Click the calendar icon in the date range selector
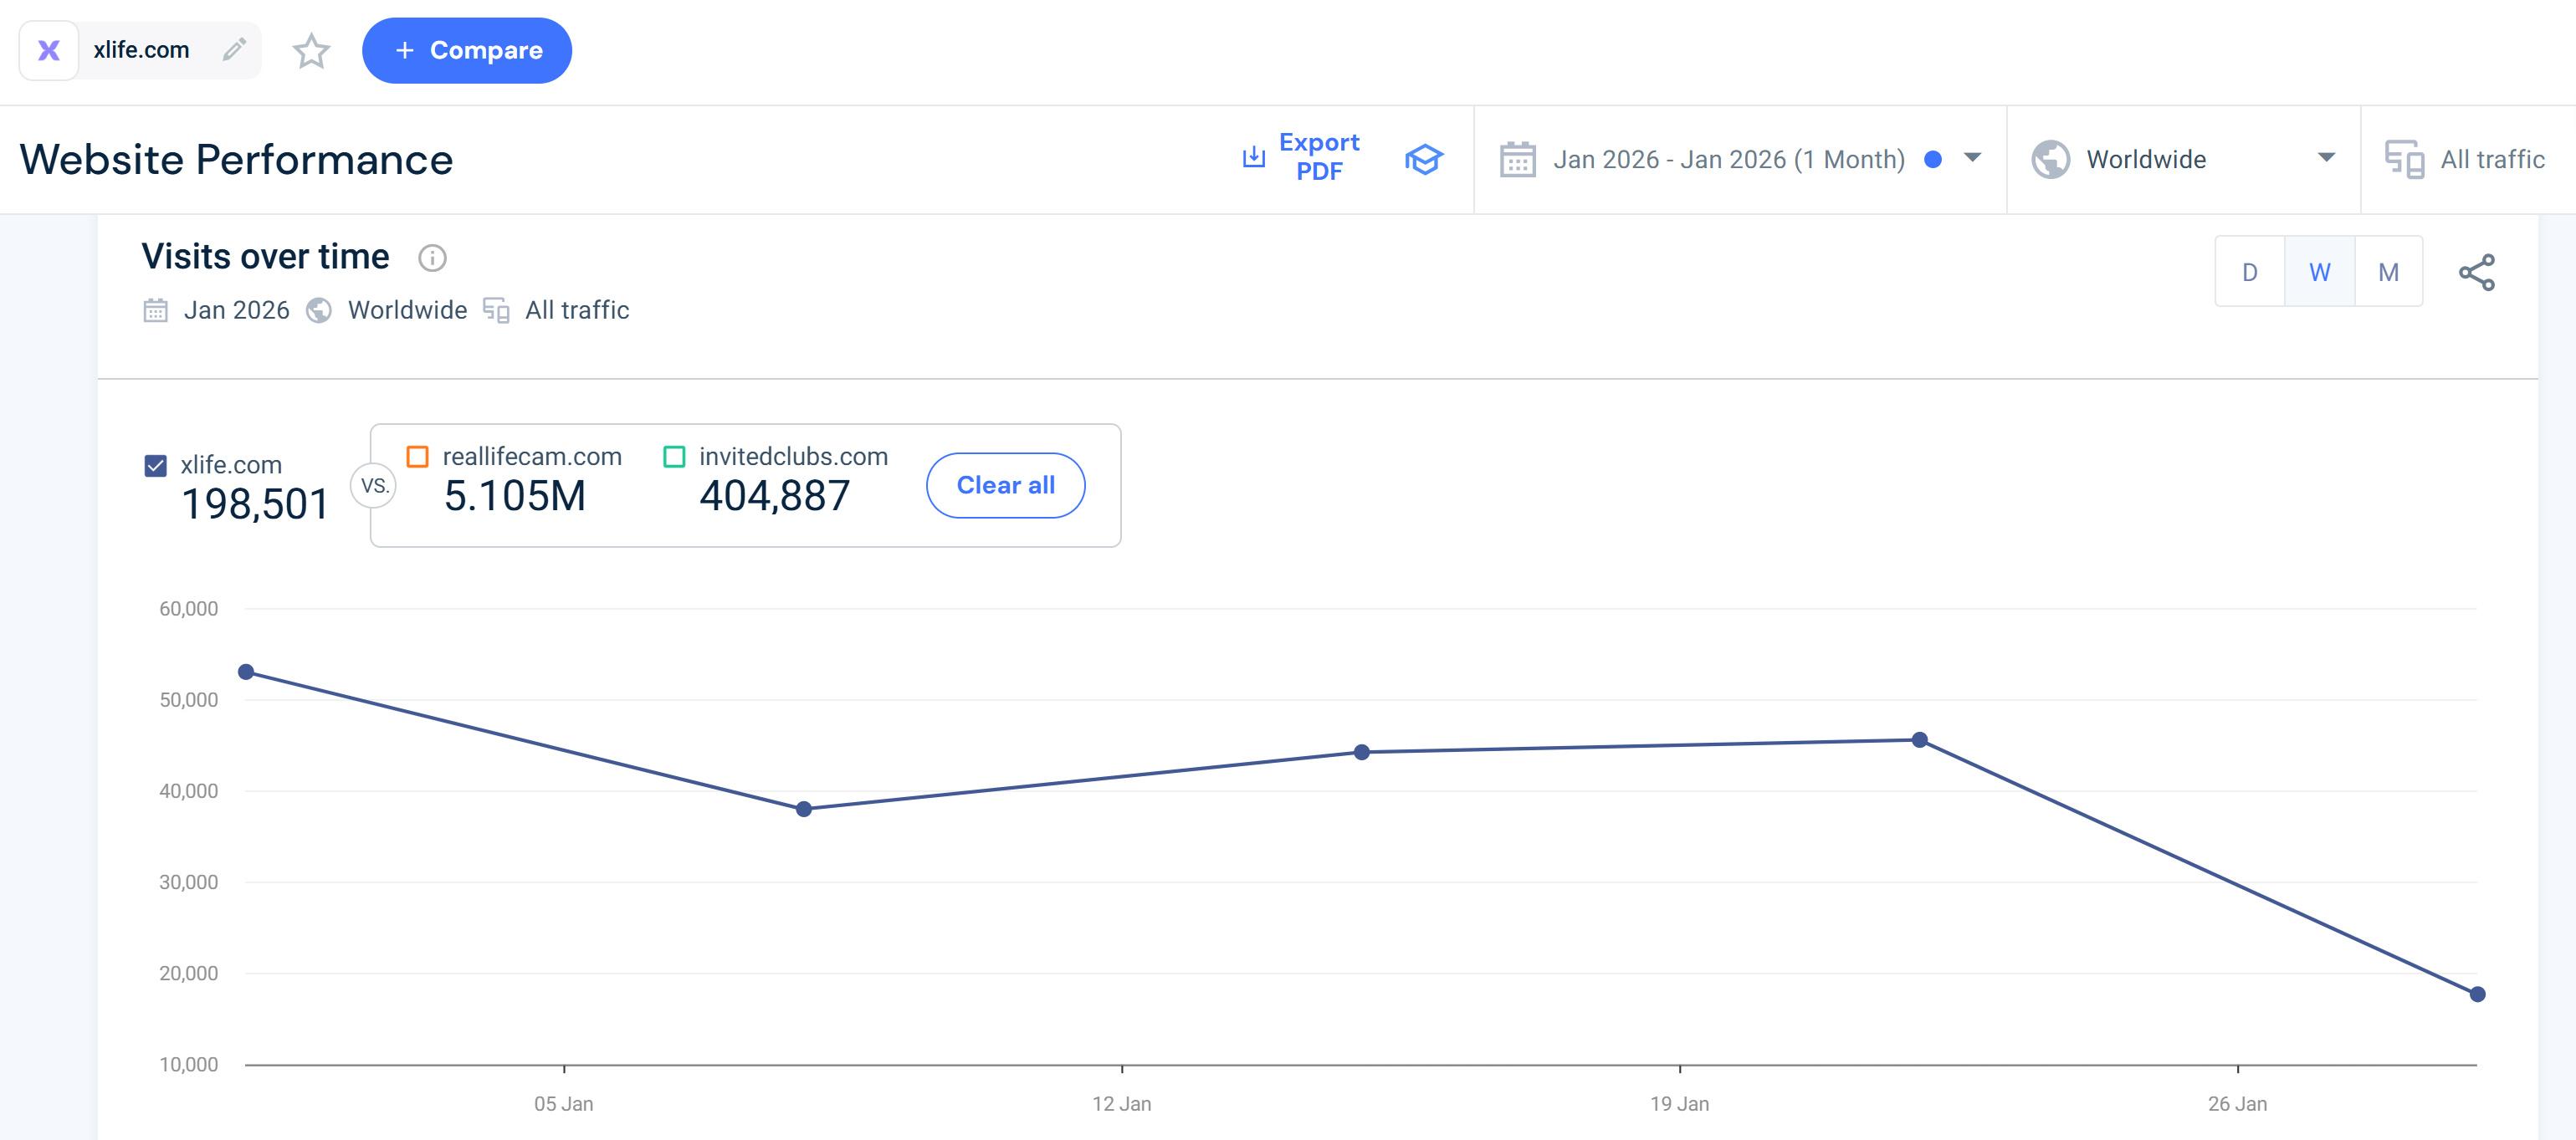 click(x=1517, y=160)
